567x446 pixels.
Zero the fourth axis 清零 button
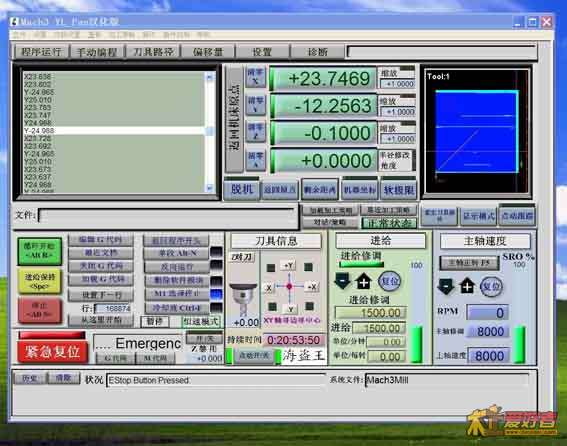[255, 160]
